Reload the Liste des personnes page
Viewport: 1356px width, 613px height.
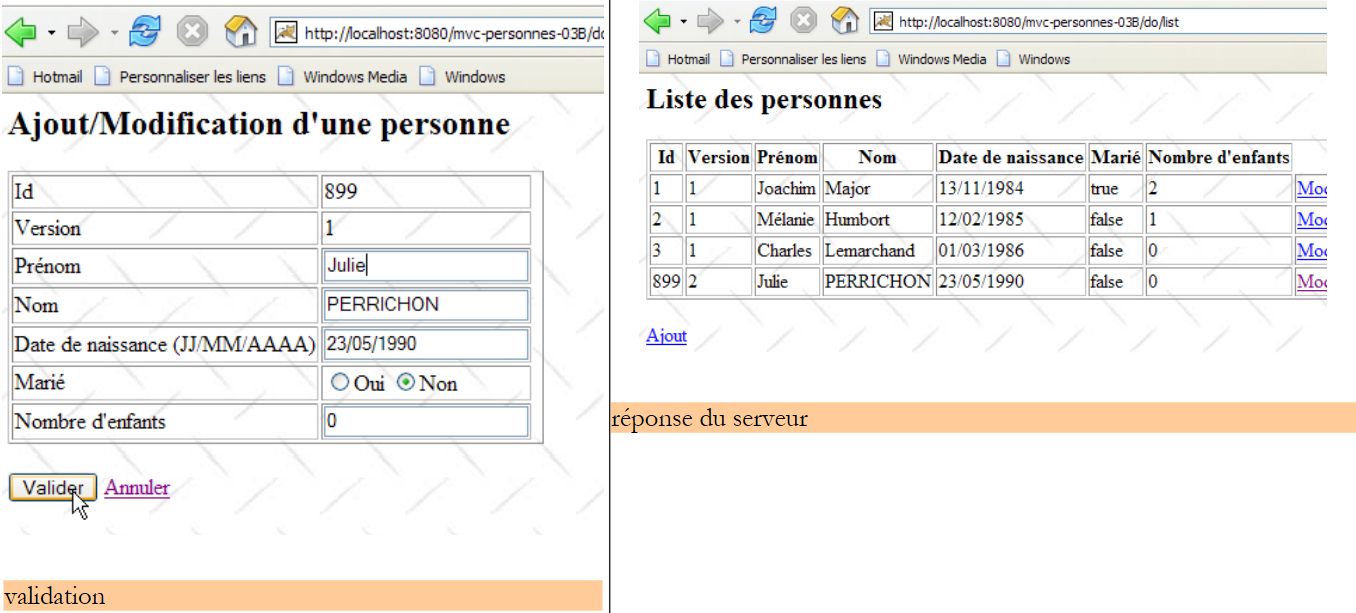tap(764, 20)
